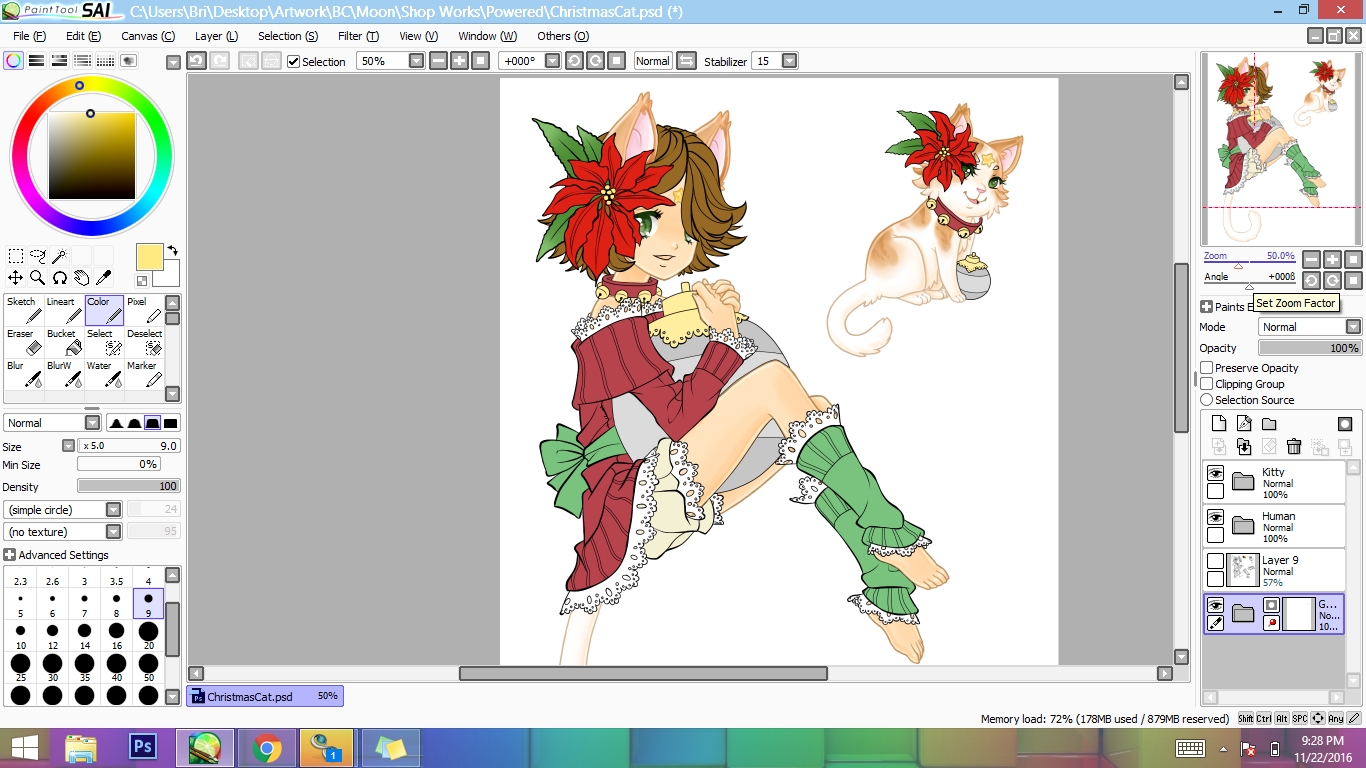Screen dimensions: 1366x768
Task: Select the BlurW brush
Action: pyautogui.click(x=64, y=375)
